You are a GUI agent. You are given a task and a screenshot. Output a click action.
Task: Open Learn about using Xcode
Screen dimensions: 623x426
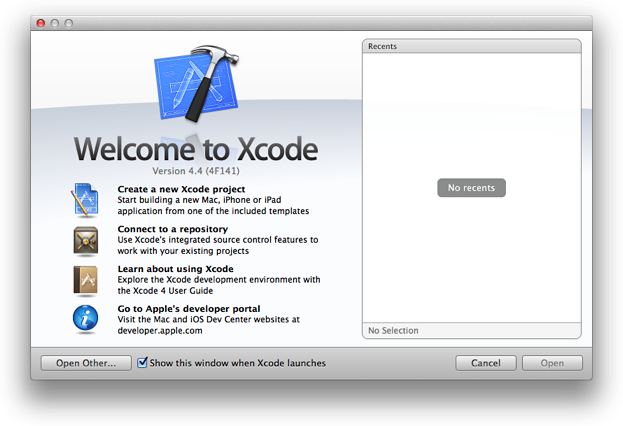[176, 269]
